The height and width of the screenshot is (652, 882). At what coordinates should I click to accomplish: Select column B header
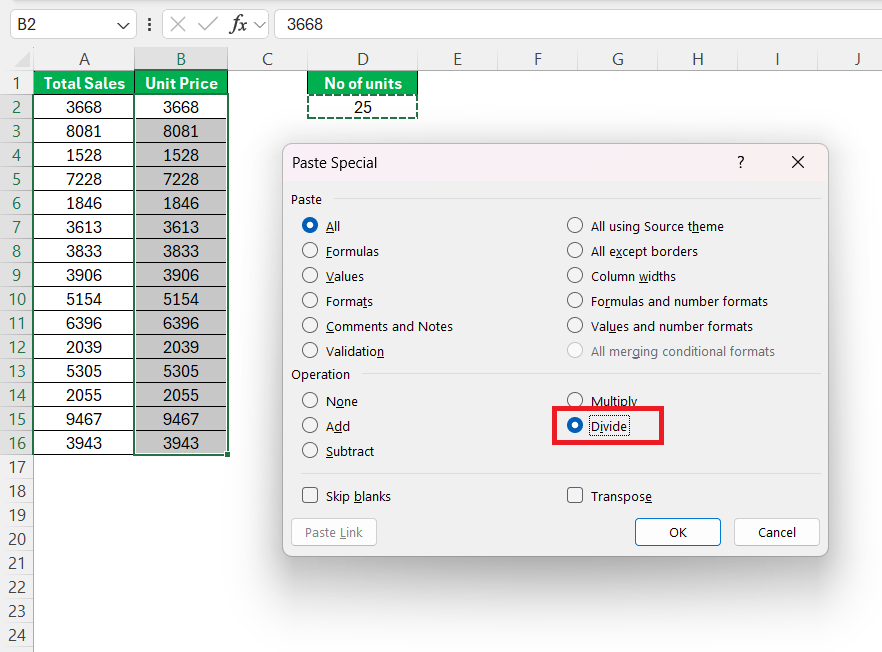click(x=181, y=59)
